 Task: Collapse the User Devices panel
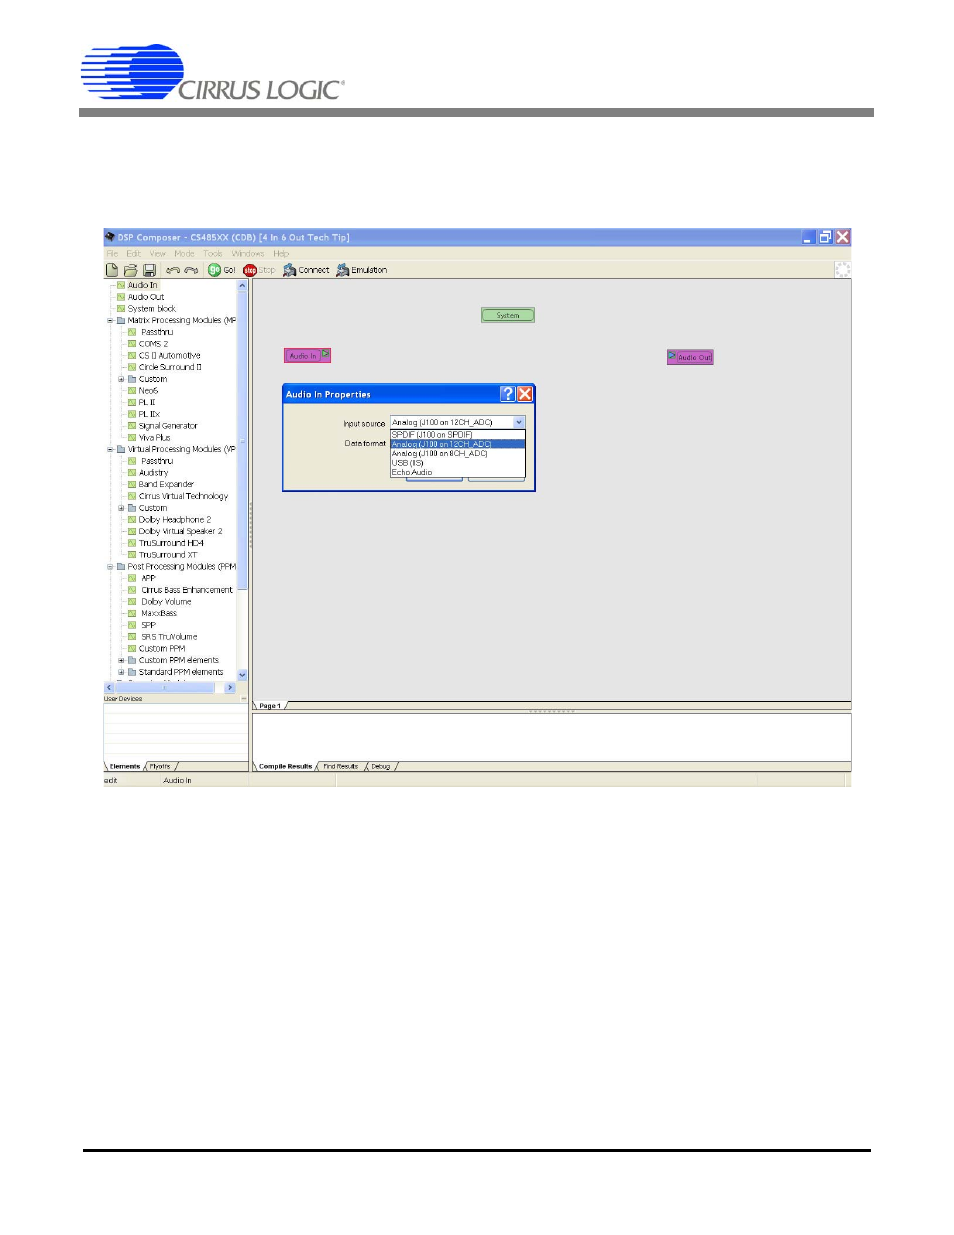tap(244, 699)
